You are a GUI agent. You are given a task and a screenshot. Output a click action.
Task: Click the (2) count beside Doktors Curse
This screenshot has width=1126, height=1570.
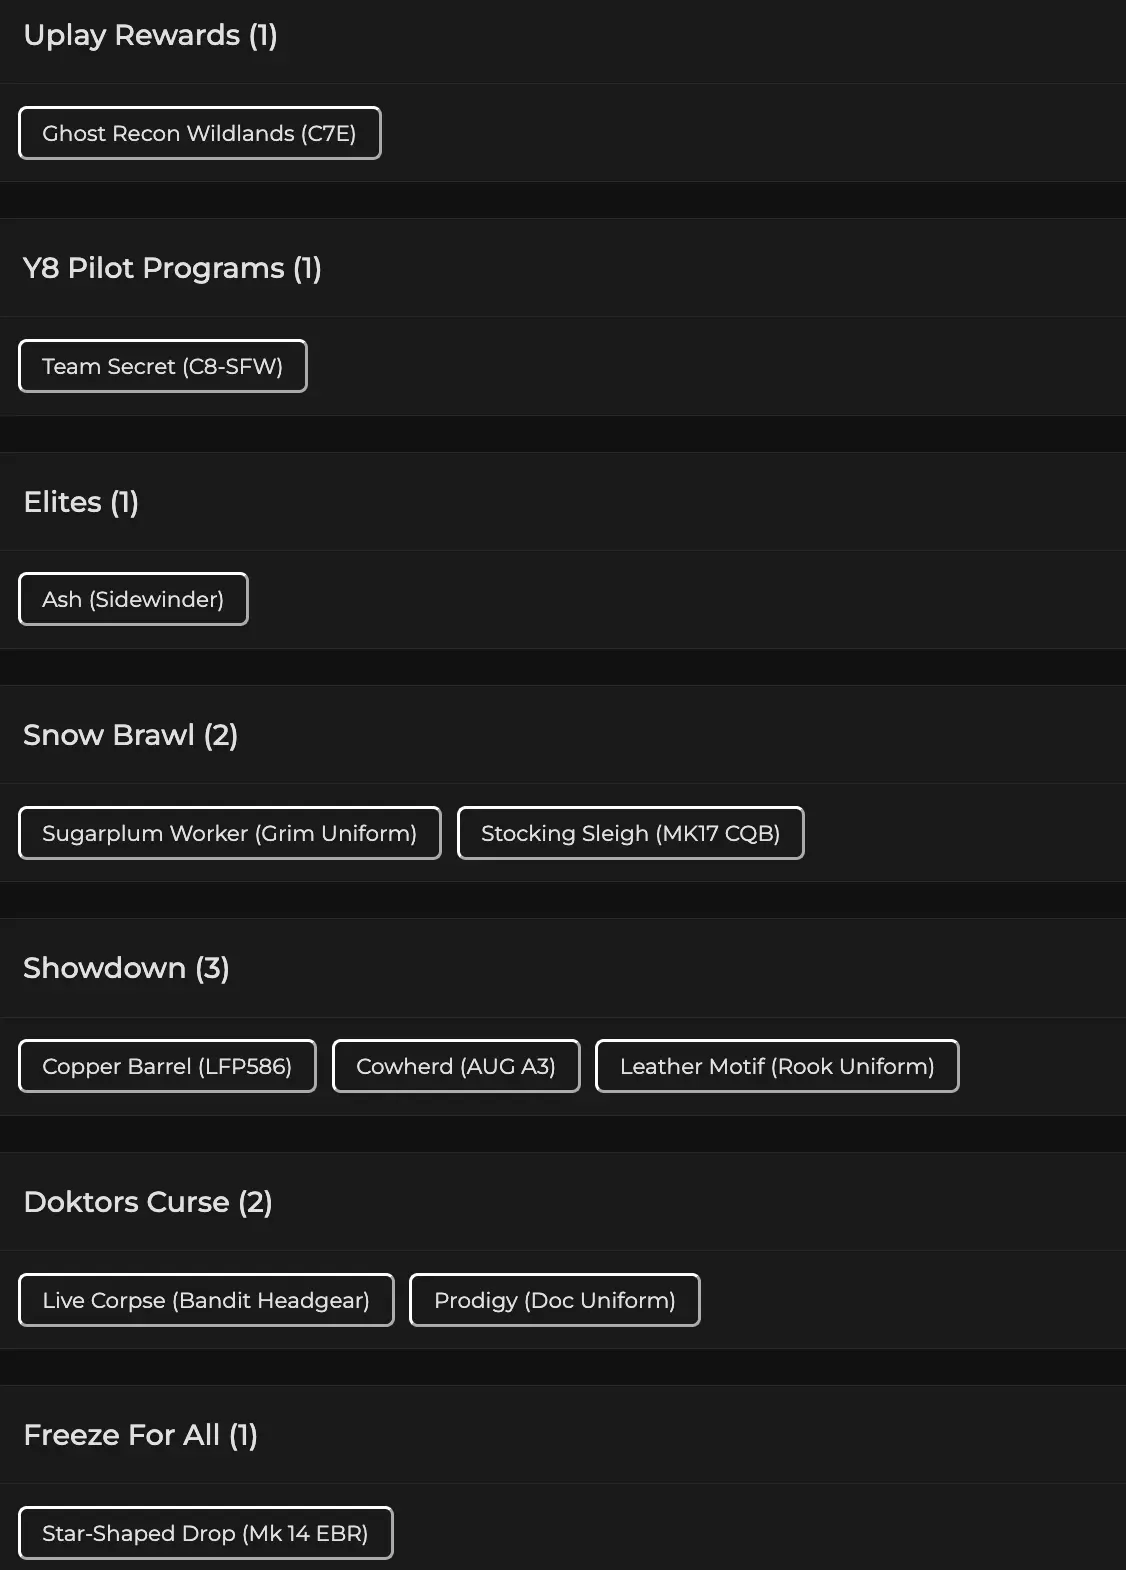click(255, 1202)
